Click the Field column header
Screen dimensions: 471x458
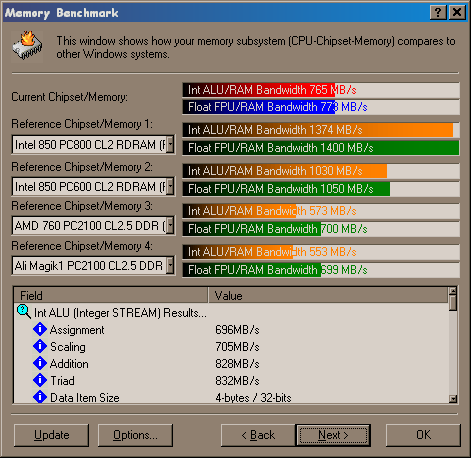(111, 295)
